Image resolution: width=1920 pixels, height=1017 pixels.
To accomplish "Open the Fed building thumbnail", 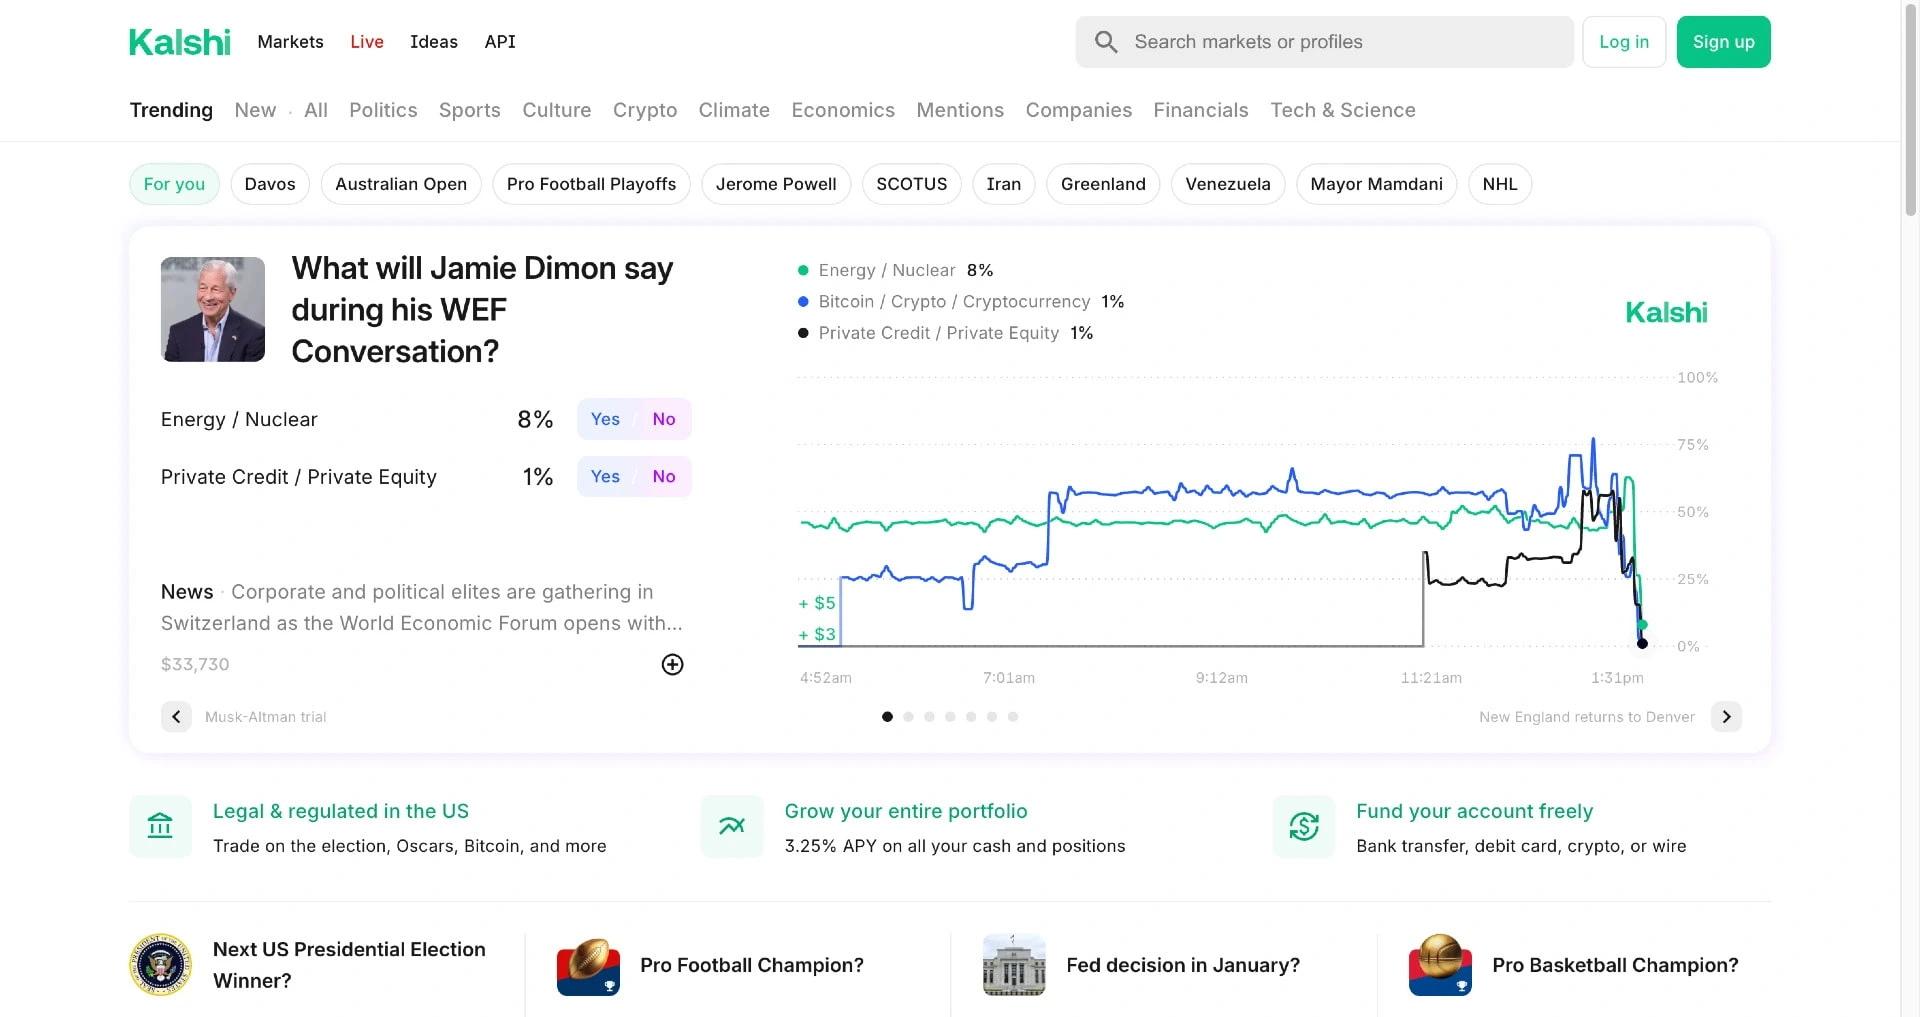I will pyautogui.click(x=1014, y=965).
